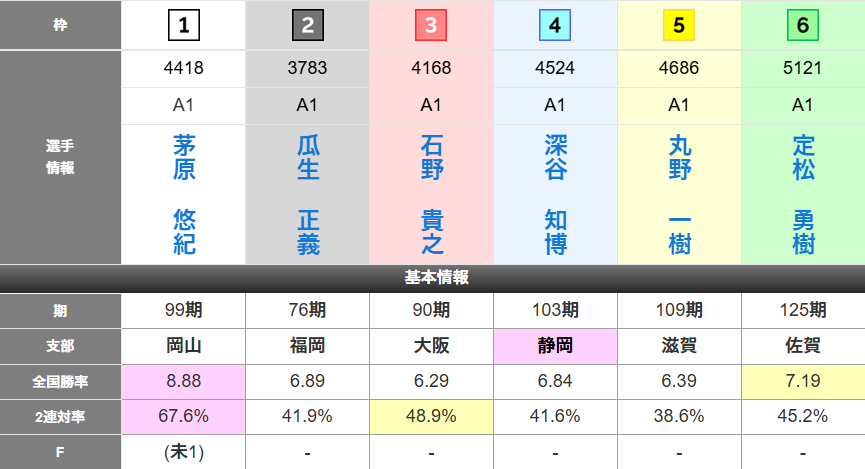Open racer 深谷知博 profile link
Screen dimensions: 865x469
tap(556, 195)
